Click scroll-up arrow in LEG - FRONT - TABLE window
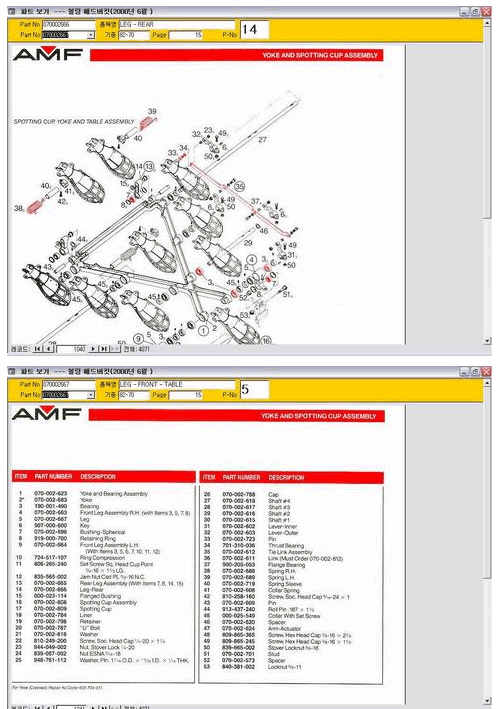Screen dimensions: 504x709 click(x=487, y=383)
